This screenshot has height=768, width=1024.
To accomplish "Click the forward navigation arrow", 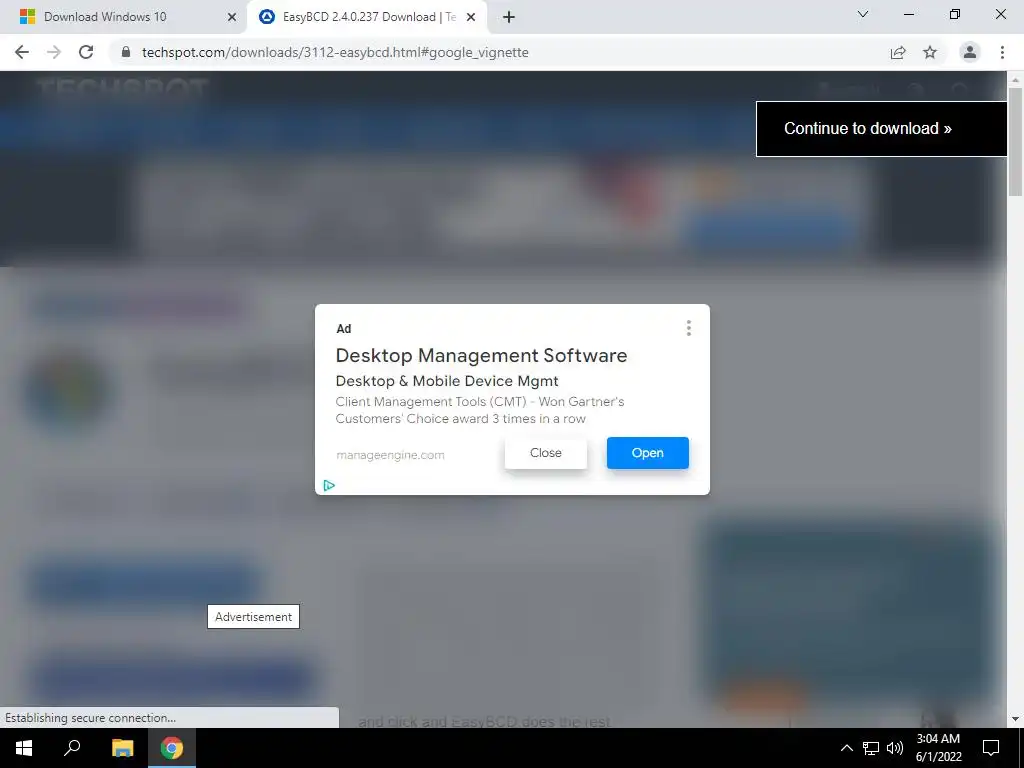I will click(x=54, y=52).
